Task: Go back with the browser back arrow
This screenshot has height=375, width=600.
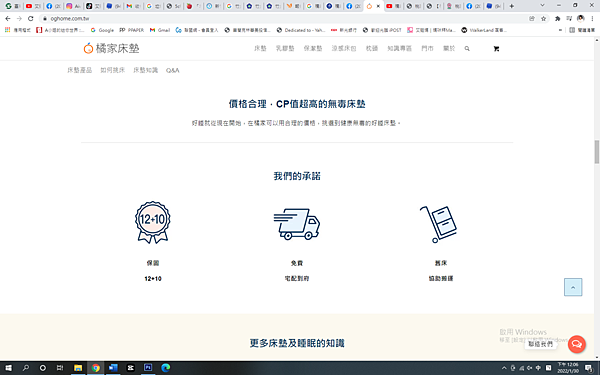Action: pos(8,18)
